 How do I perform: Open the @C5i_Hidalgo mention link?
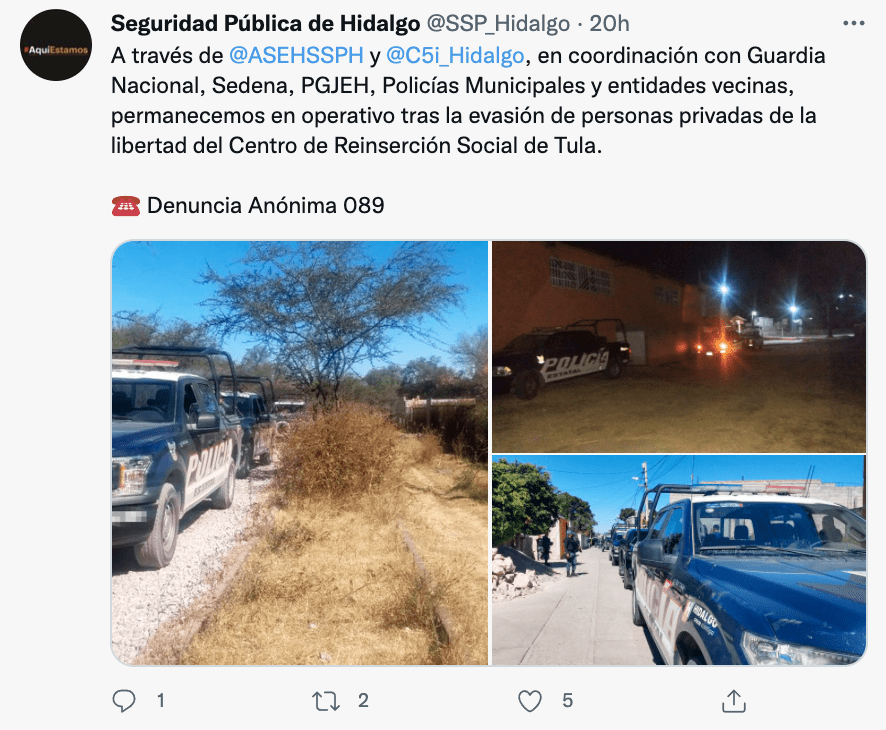(455, 55)
